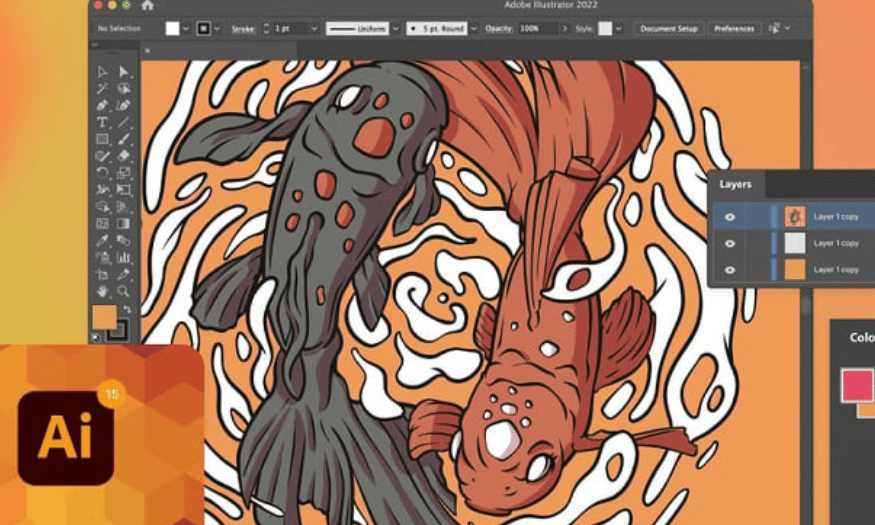Select the Blend tool

coord(123,240)
